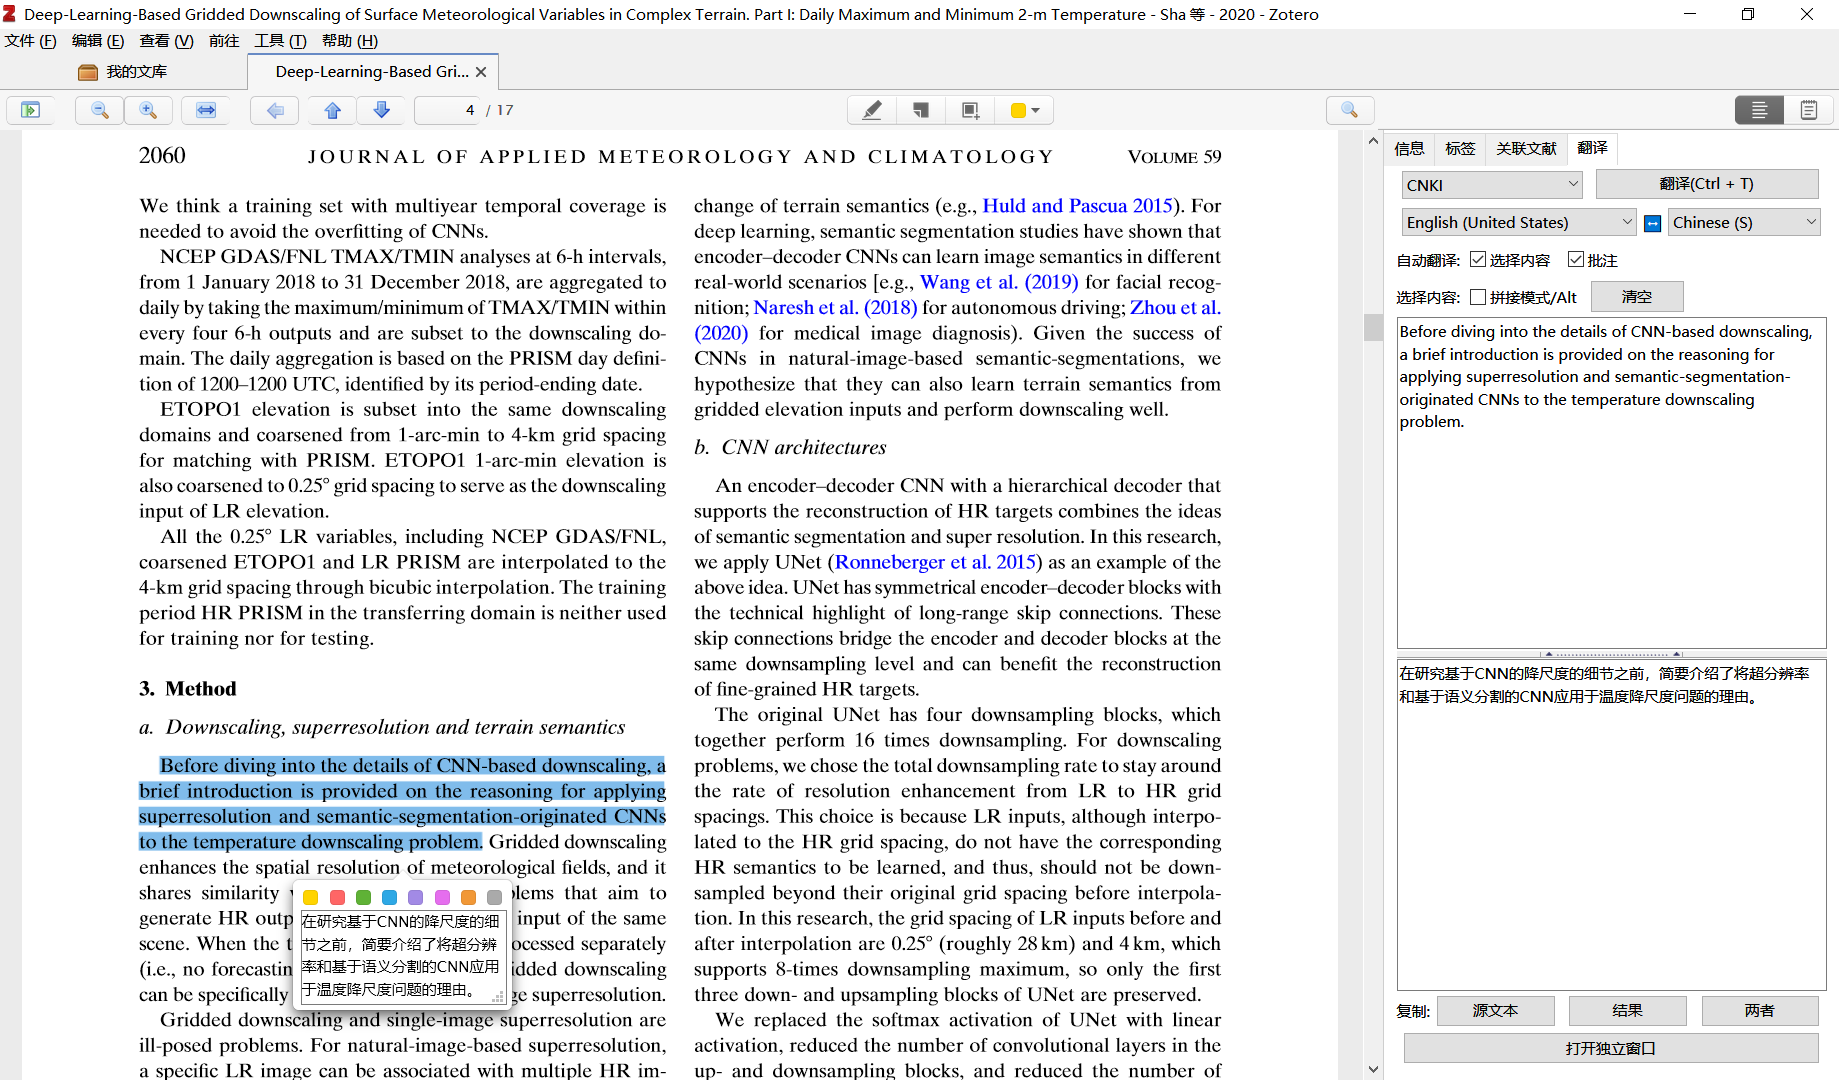Screen dimensions: 1839x1080
Task: Open the 编辑 (E) menu
Action: [x=98, y=41]
